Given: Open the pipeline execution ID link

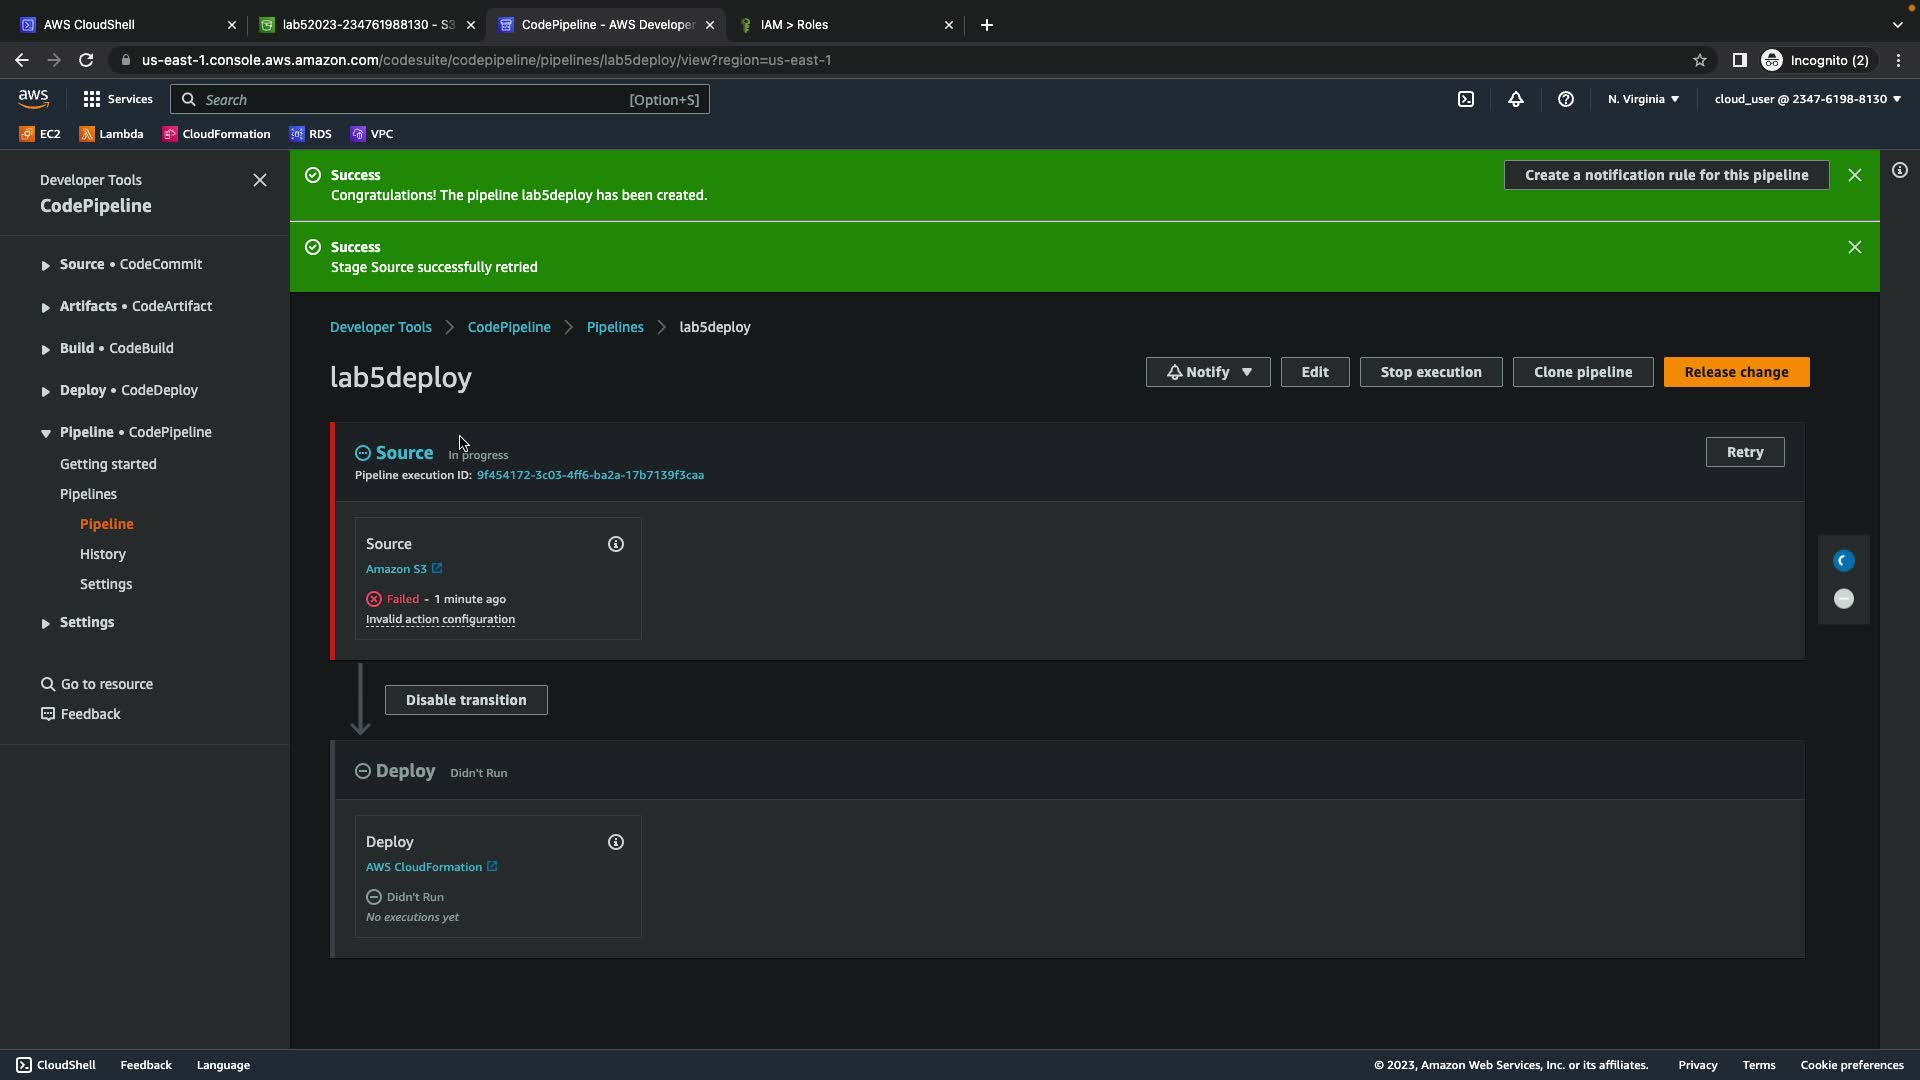Looking at the screenshot, I should [590, 475].
